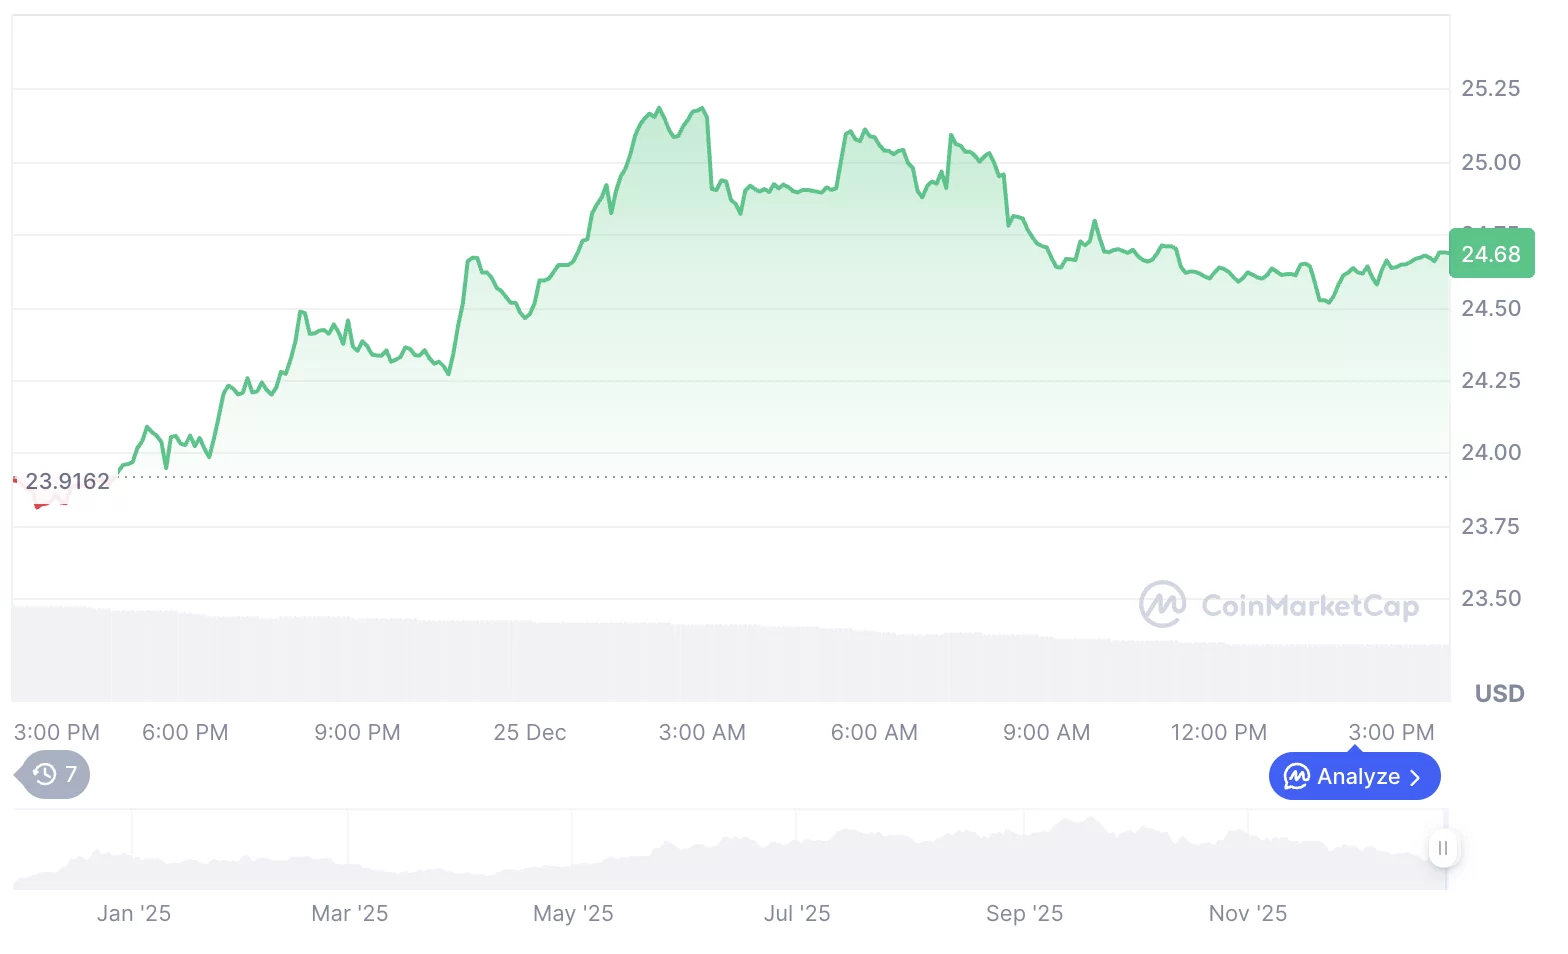
Task: Select the 12:00 PM time axis label
Action: [1218, 732]
